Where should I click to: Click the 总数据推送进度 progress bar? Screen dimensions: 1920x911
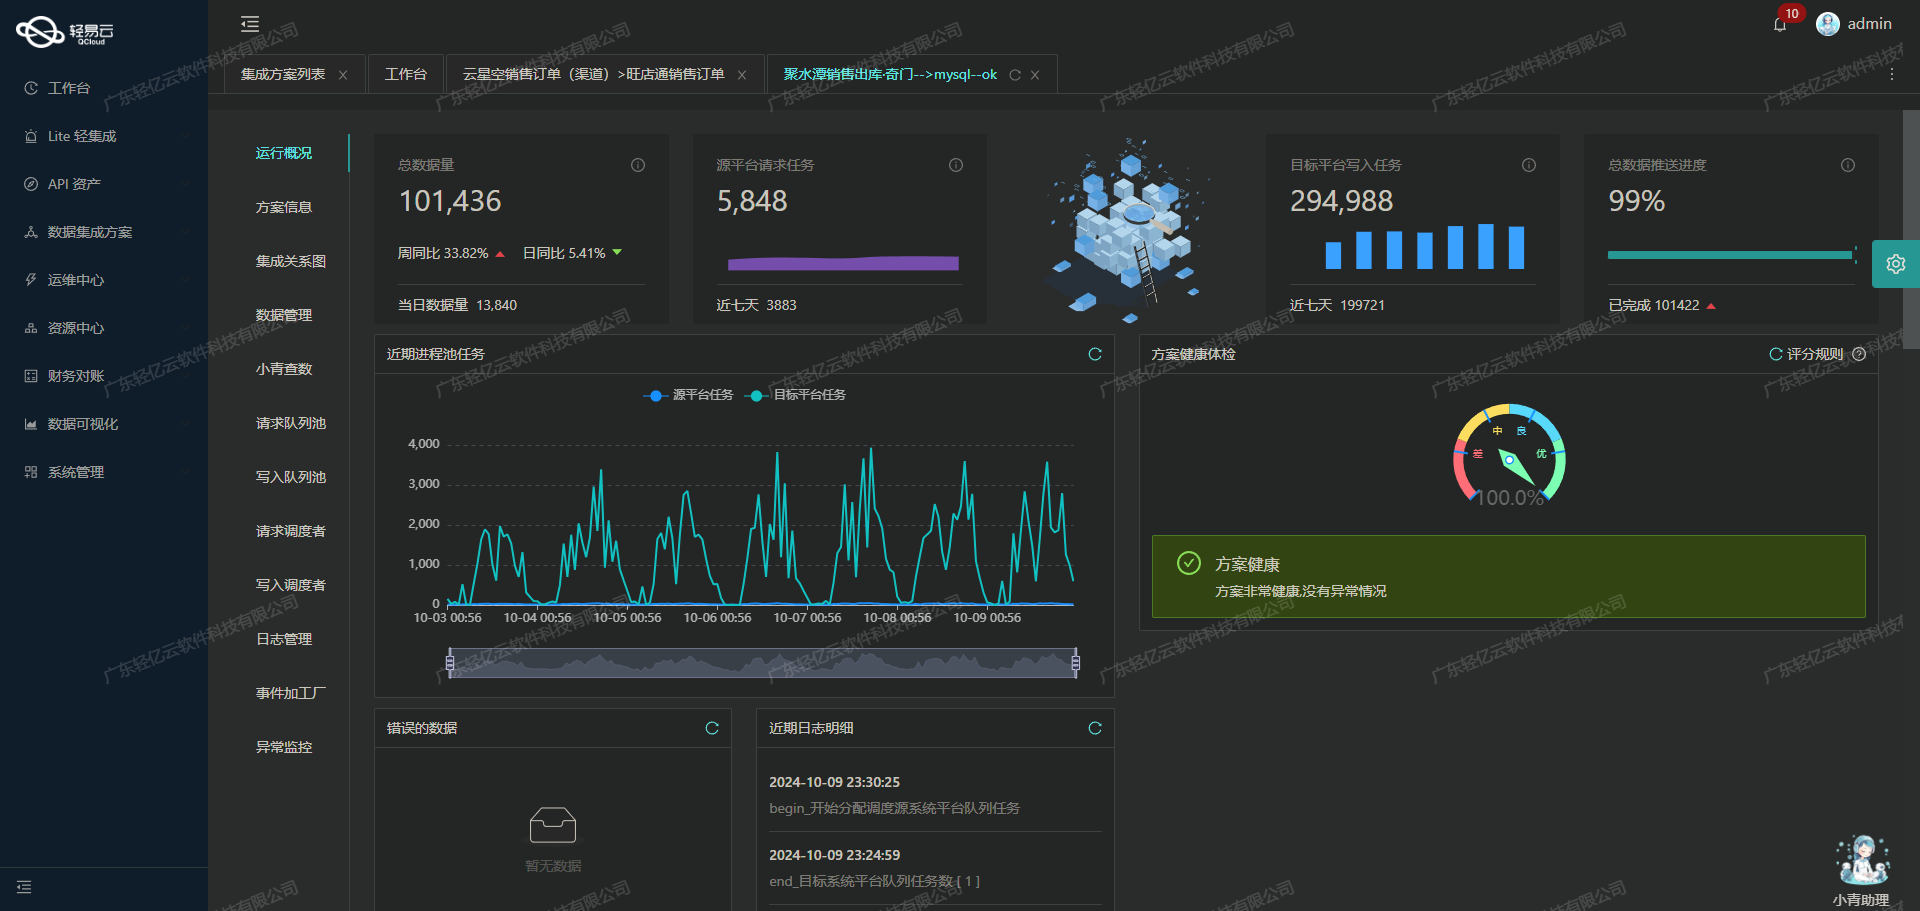pos(1731,255)
